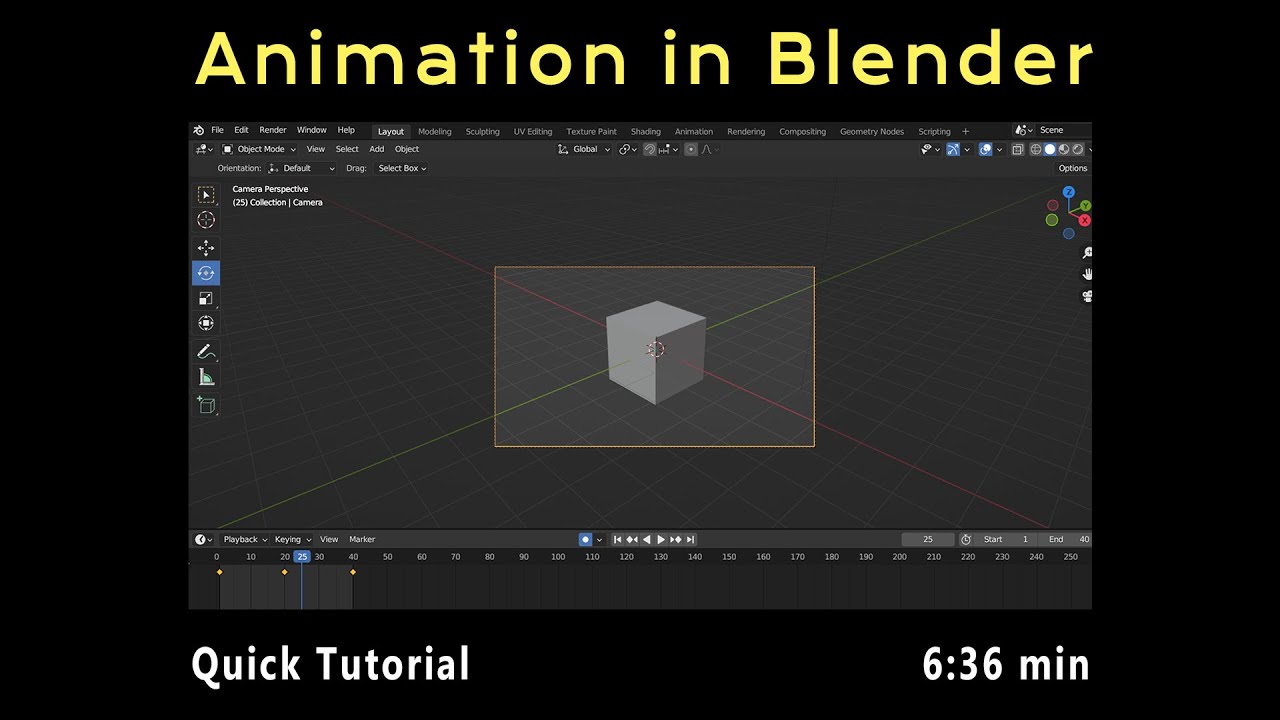Select the Annotate tool
The image size is (1280, 720).
click(x=206, y=352)
